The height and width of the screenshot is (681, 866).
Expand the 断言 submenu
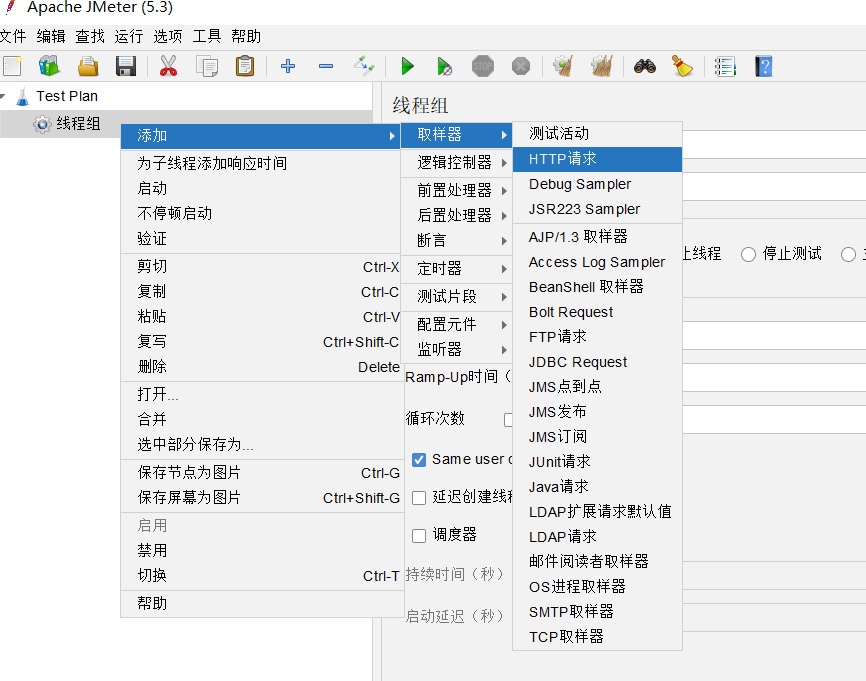457,241
